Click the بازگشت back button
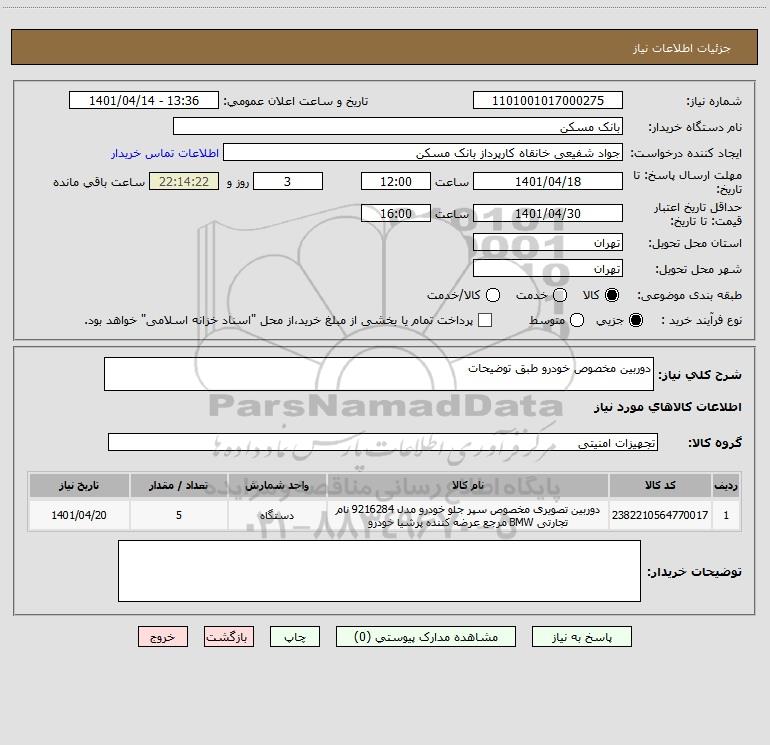 [x=229, y=637]
